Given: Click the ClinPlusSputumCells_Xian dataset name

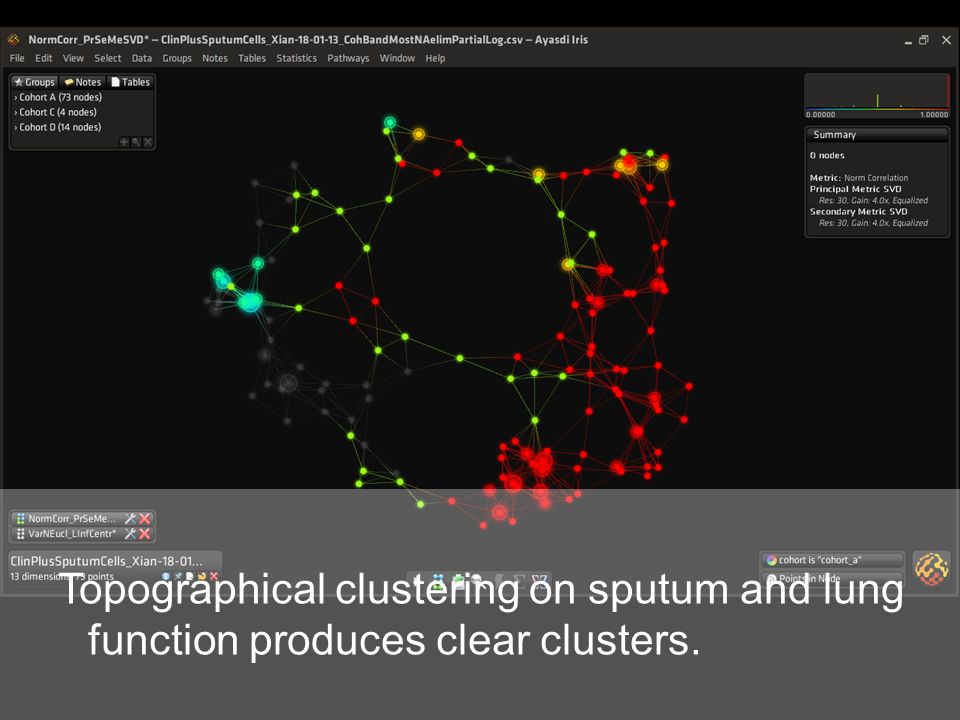Looking at the screenshot, I should tap(106, 561).
